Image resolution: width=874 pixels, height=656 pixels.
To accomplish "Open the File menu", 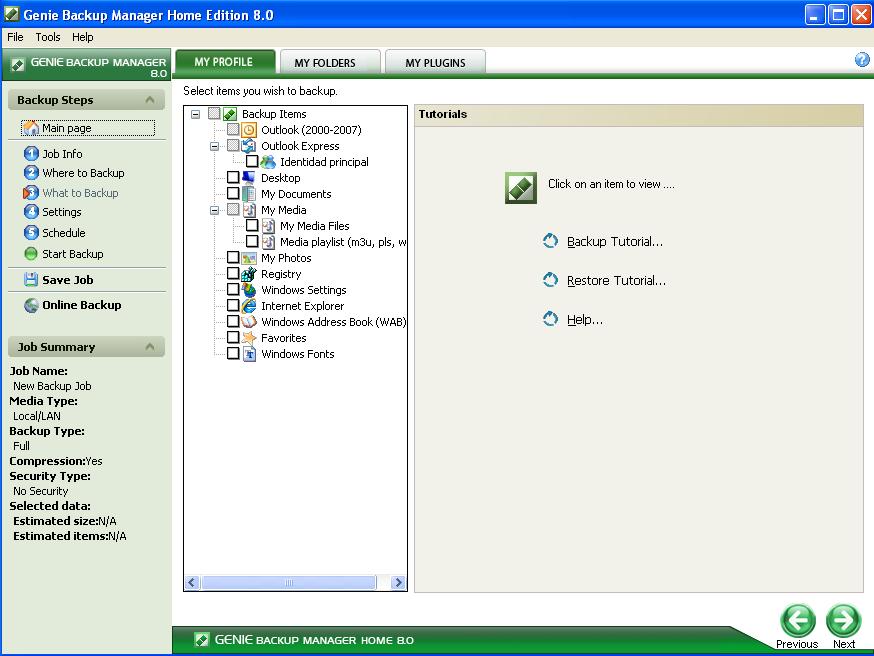I will click(x=15, y=37).
